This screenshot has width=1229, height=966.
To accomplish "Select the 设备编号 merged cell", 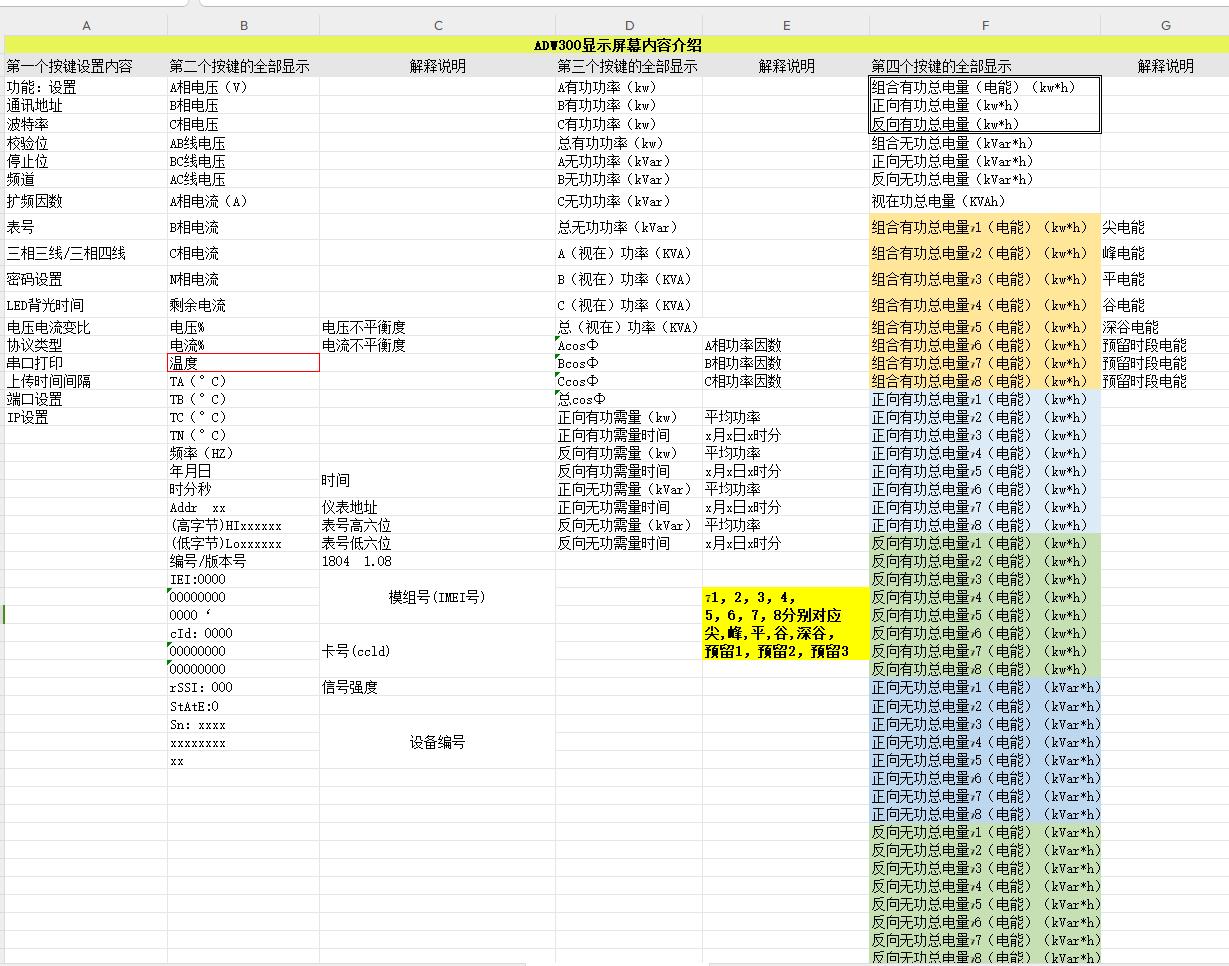I will point(438,742).
